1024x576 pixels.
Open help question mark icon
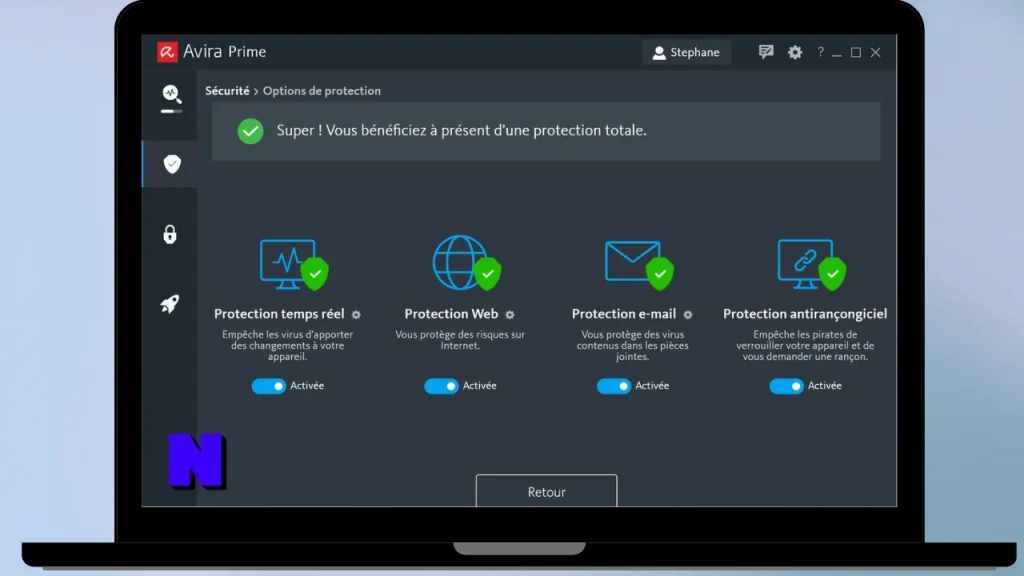click(x=821, y=52)
